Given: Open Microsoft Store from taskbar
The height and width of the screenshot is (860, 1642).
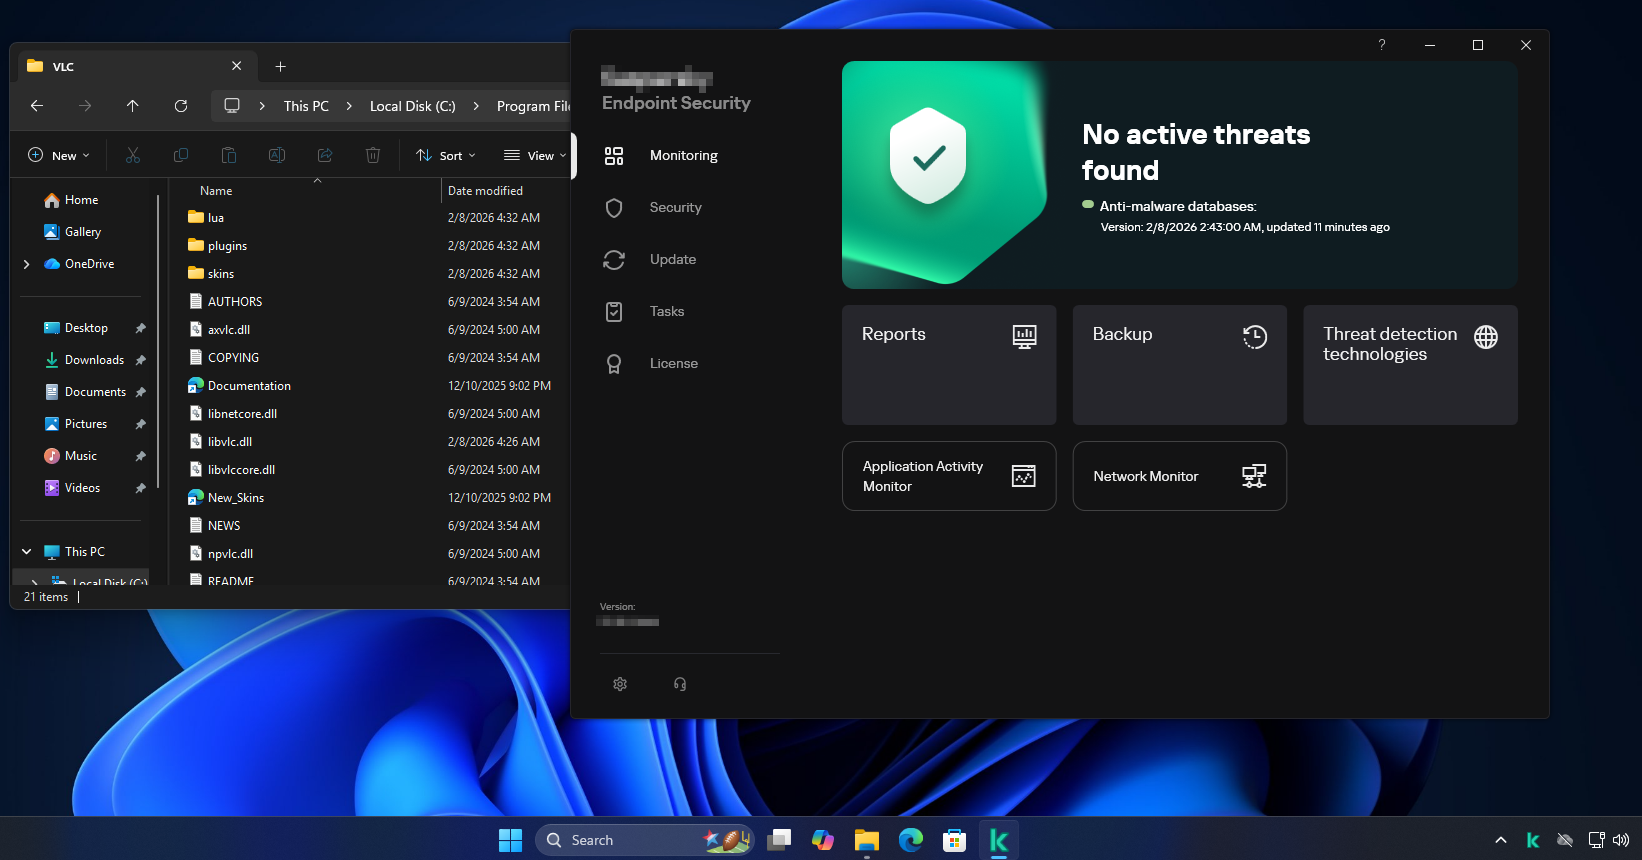Looking at the screenshot, I should (x=955, y=840).
